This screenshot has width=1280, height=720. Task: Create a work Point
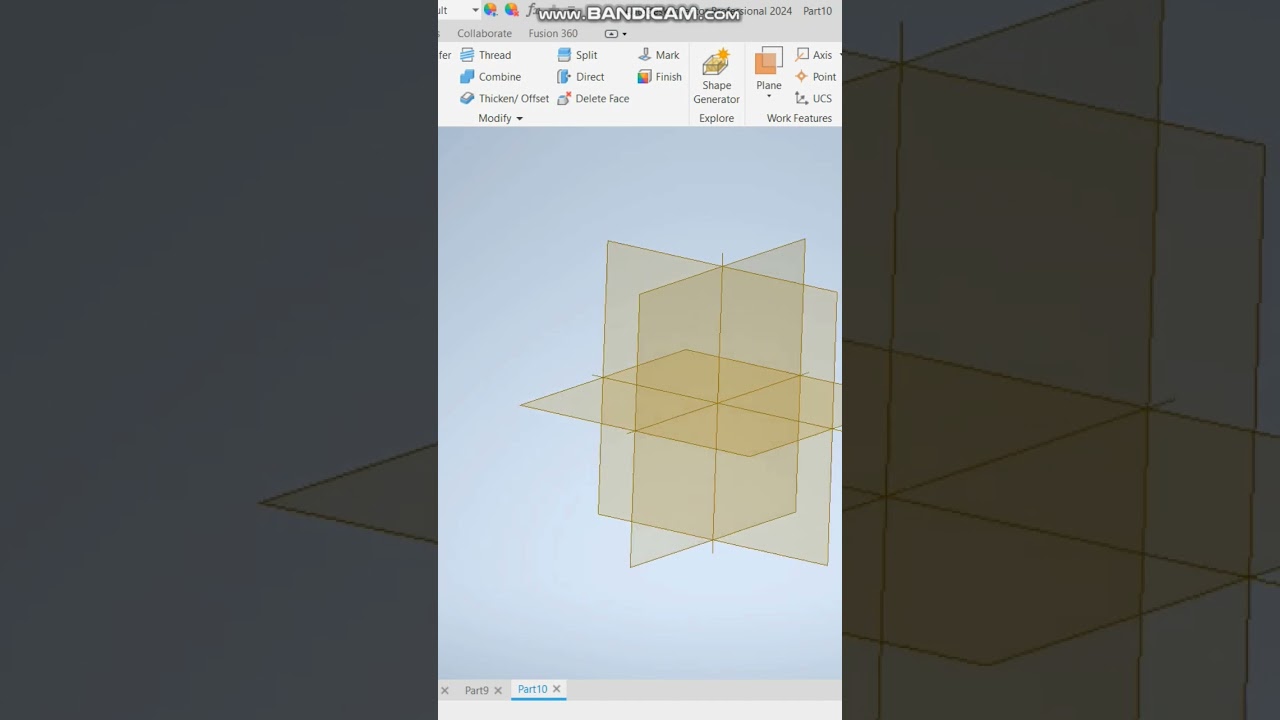click(x=815, y=77)
